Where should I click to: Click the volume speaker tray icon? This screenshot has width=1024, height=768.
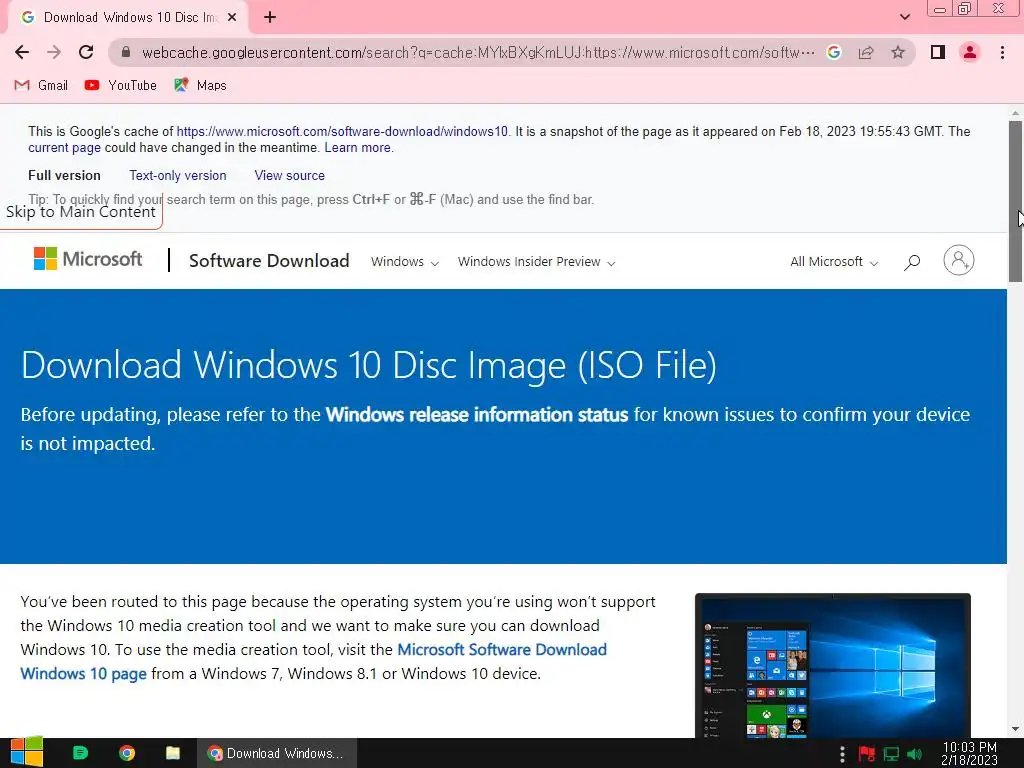[914, 754]
